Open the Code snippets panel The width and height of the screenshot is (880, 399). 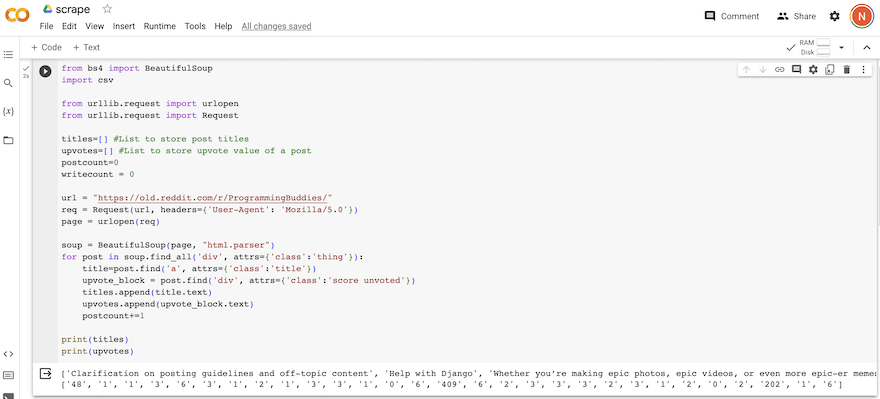click(x=8, y=354)
